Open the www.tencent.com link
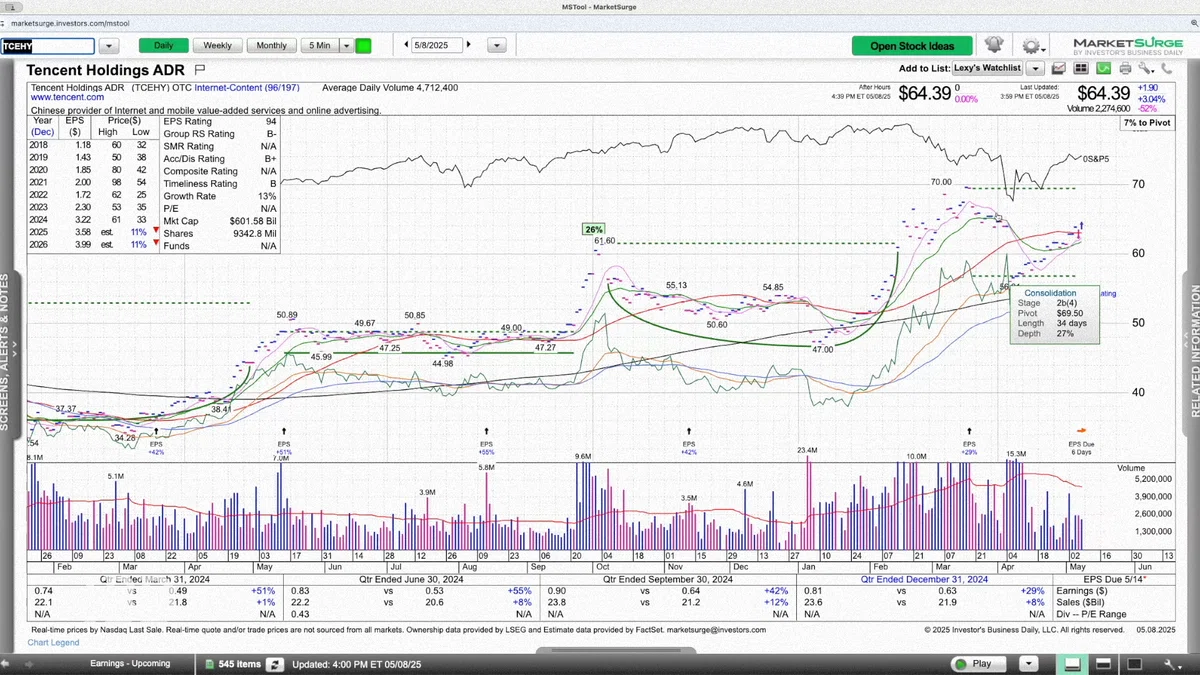The height and width of the screenshot is (675, 1200). pos(67,98)
